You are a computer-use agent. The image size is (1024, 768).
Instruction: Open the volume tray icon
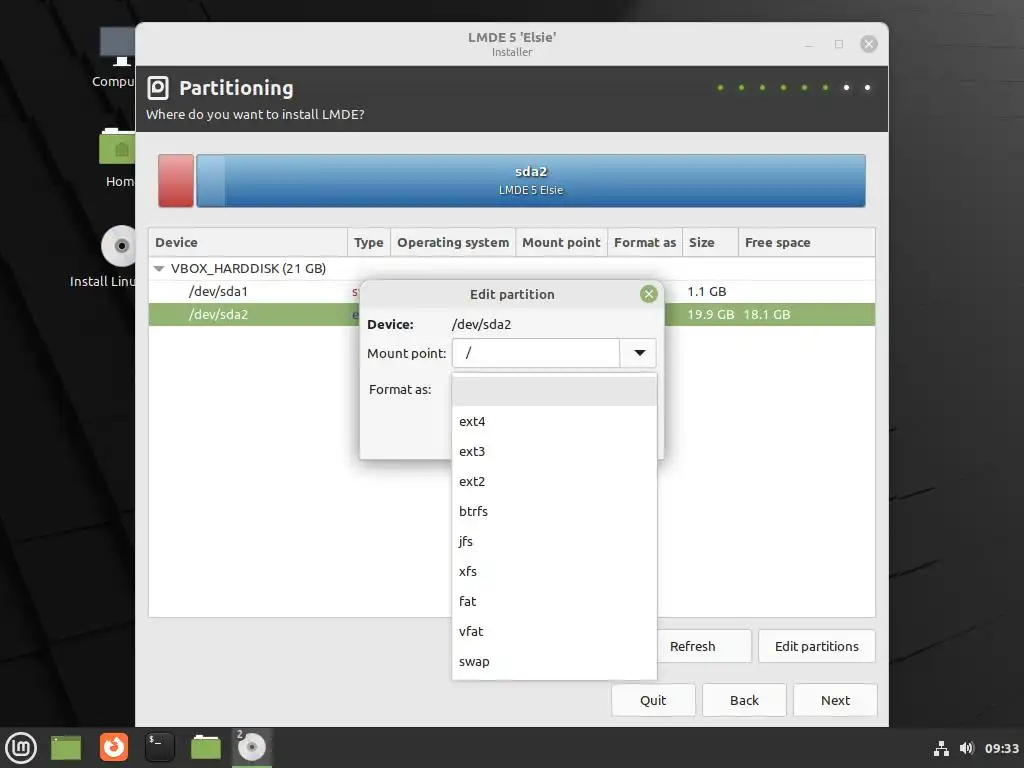[x=967, y=748]
